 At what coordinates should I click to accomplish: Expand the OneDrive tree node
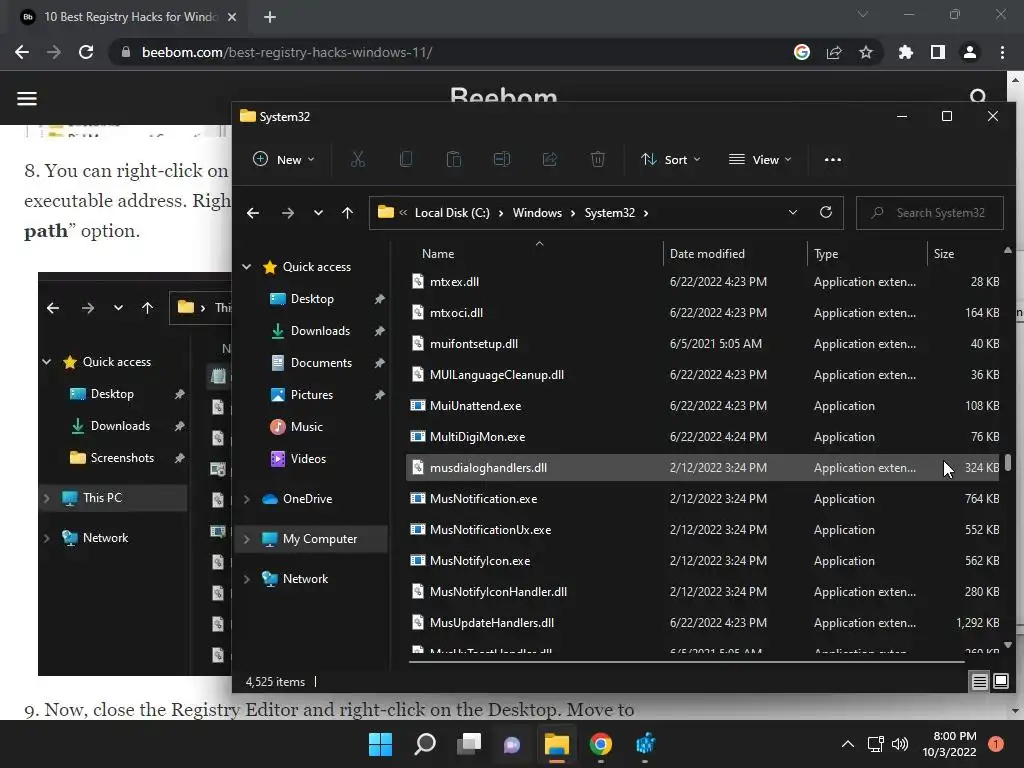[x=247, y=499]
